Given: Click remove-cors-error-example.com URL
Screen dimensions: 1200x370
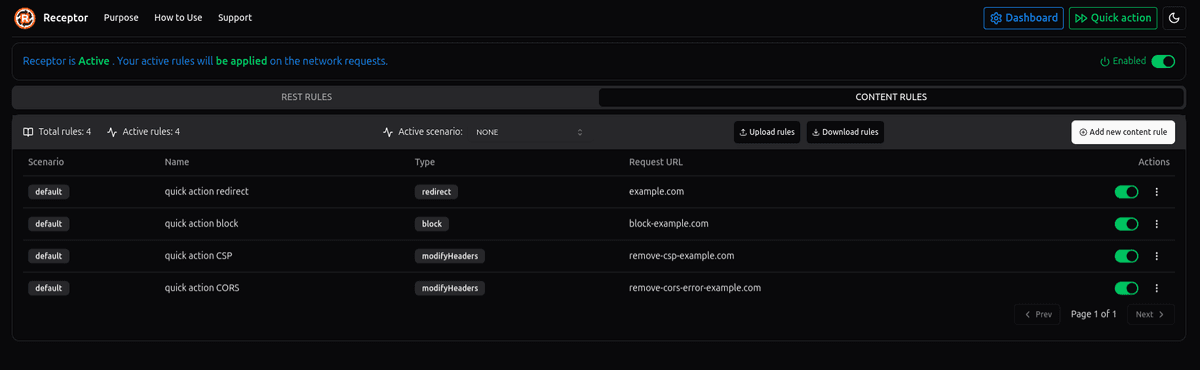Looking at the screenshot, I should [x=695, y=288].
